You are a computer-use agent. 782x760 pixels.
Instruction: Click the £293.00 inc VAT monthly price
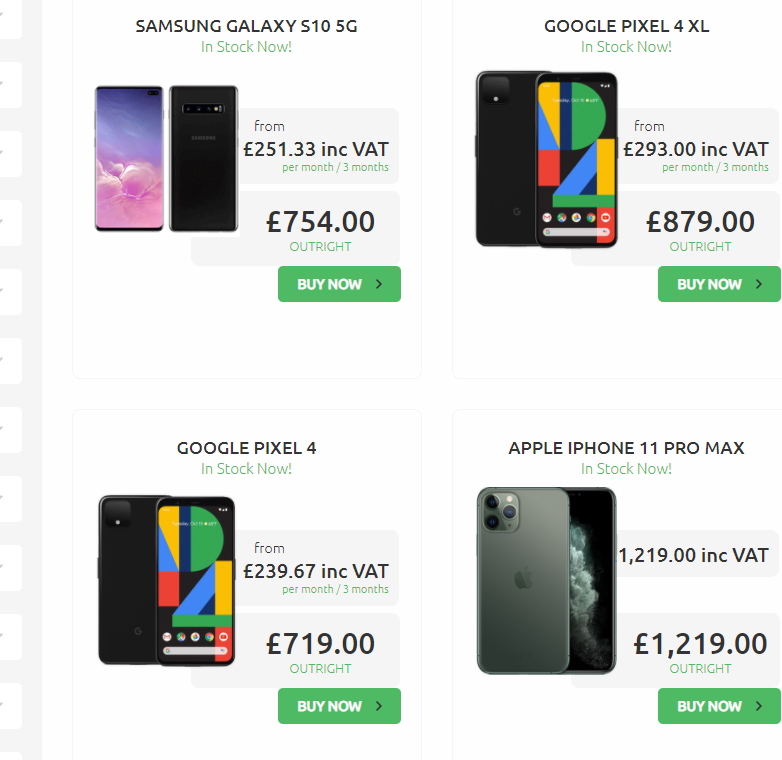(696, 150)
